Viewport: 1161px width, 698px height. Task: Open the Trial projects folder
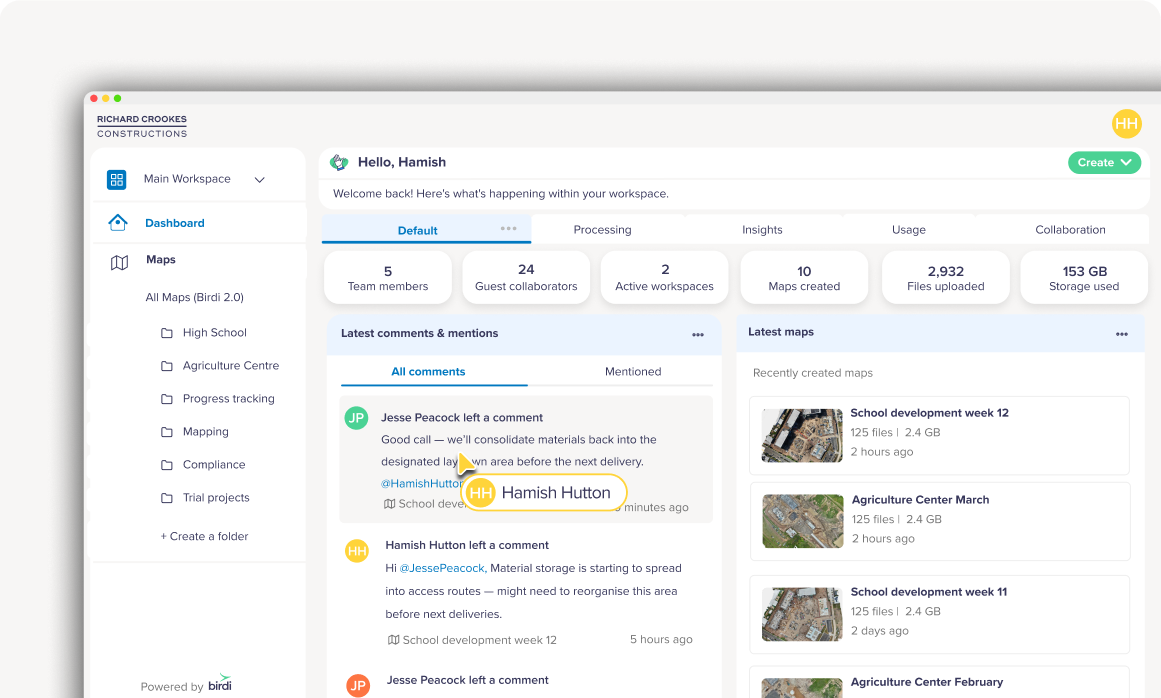pos(216,497)
